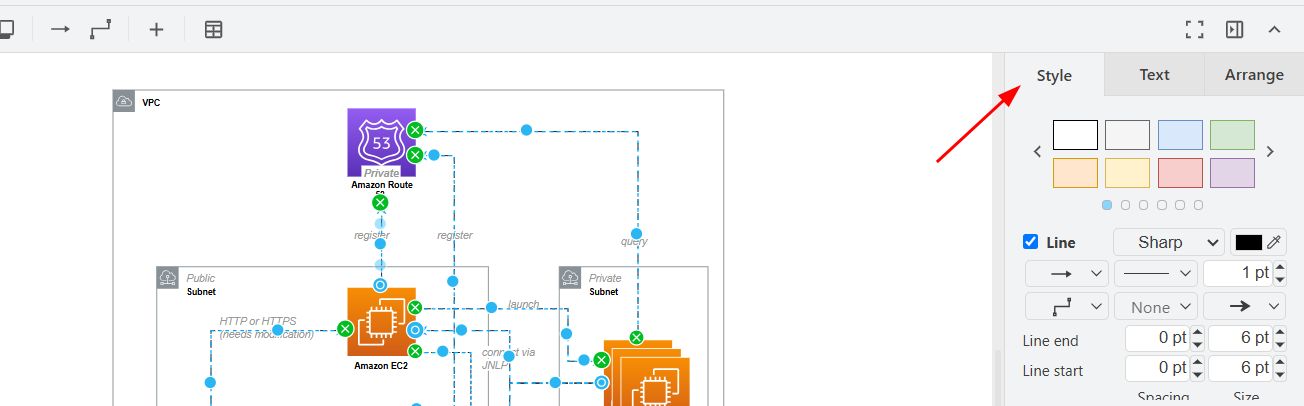The image size is (1304, 406).
Task: Switch to the Arrange tab
Action: point(1254,75)
